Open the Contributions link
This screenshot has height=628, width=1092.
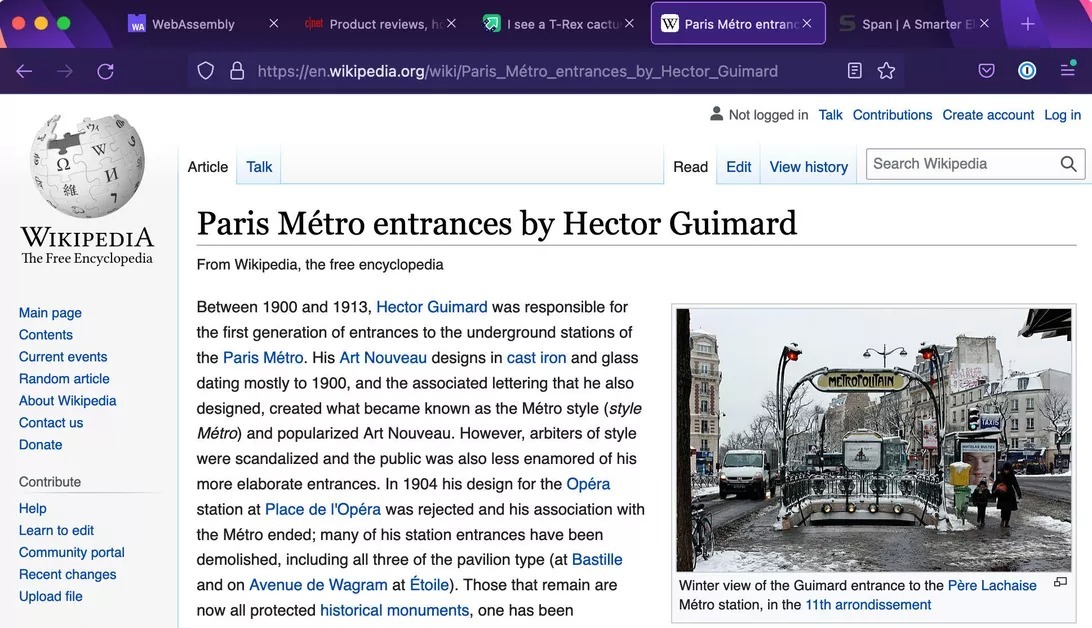pyautogui.click(x=892, y=115)
